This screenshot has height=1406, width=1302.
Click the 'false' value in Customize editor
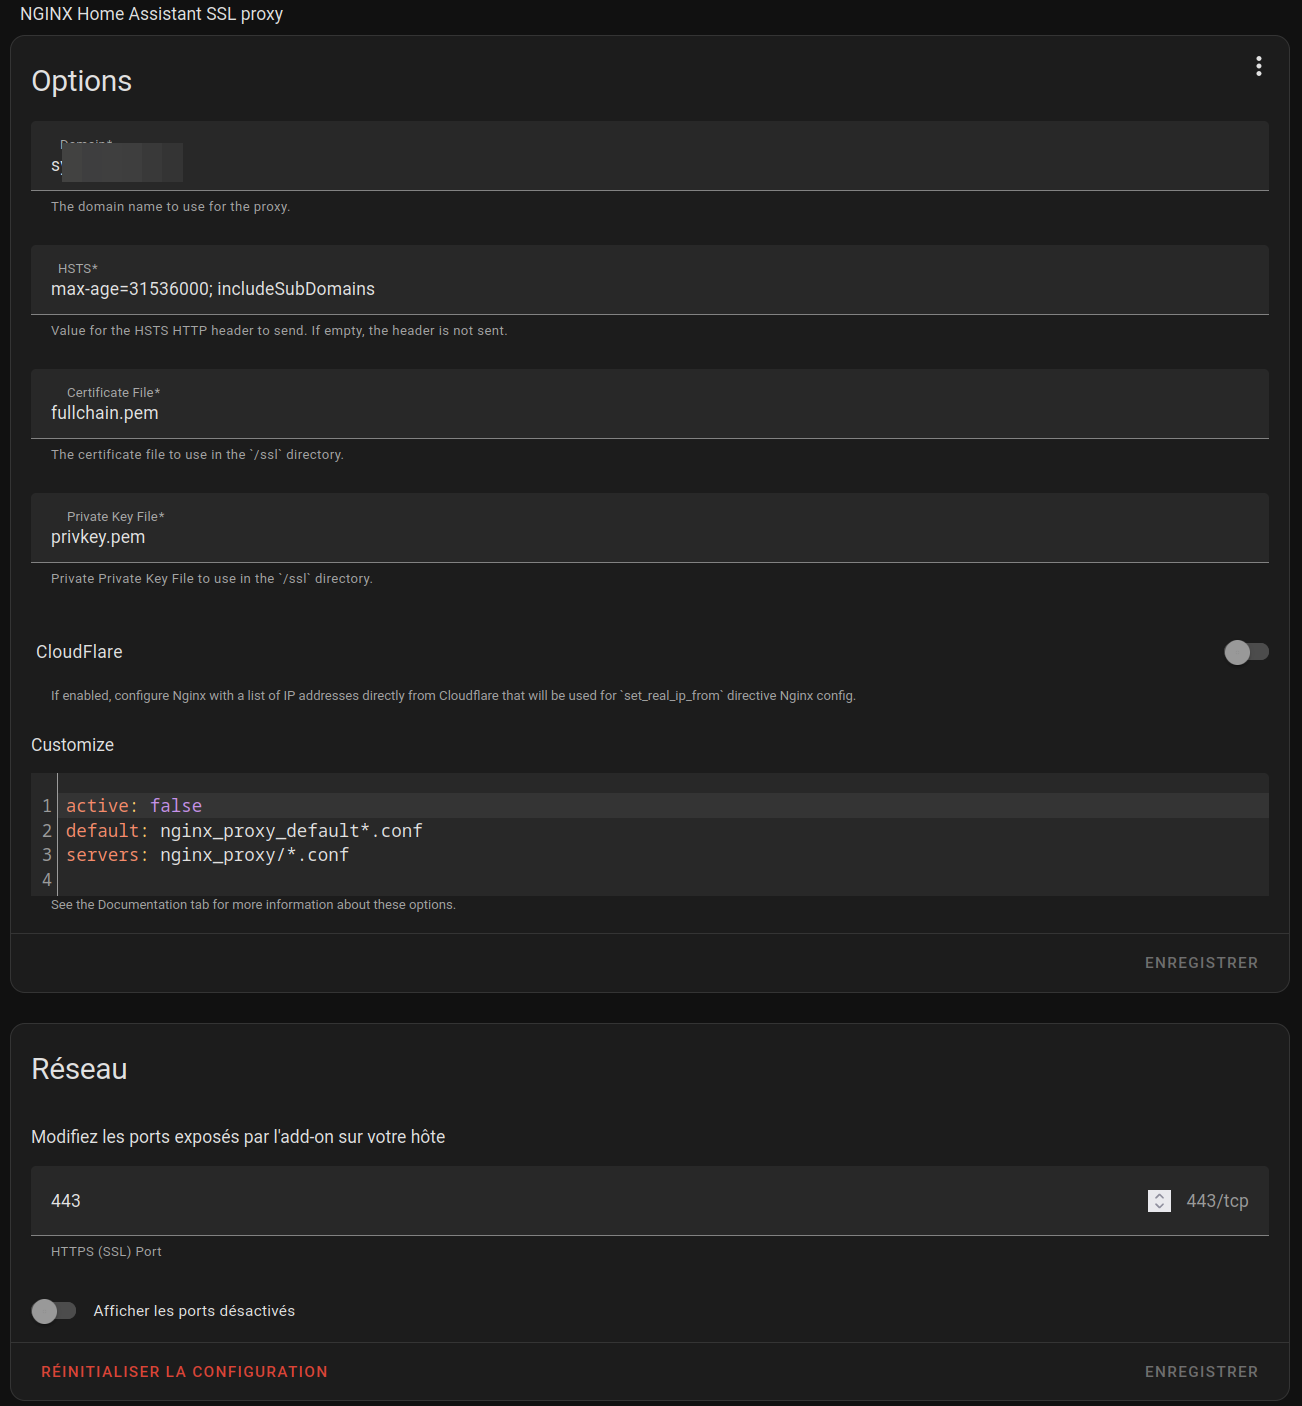176,806
